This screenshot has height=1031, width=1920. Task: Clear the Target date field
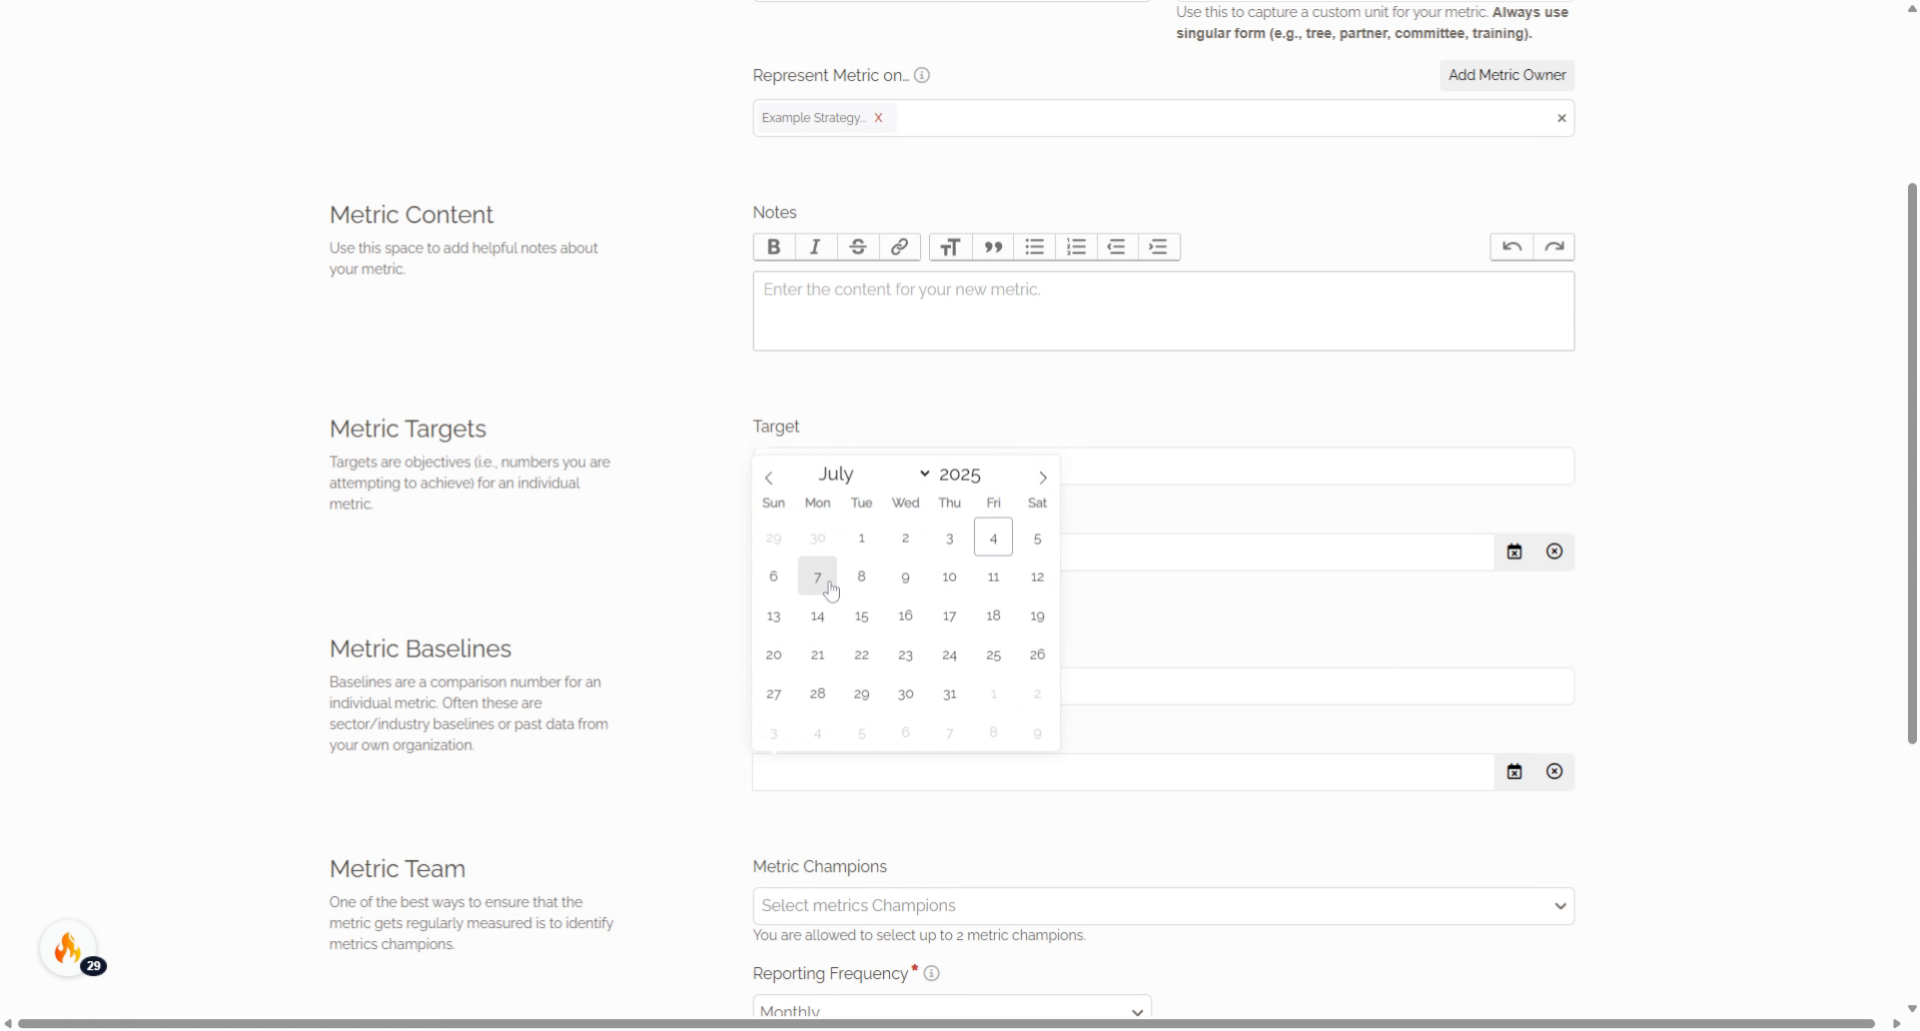[x=1554, y=552]
